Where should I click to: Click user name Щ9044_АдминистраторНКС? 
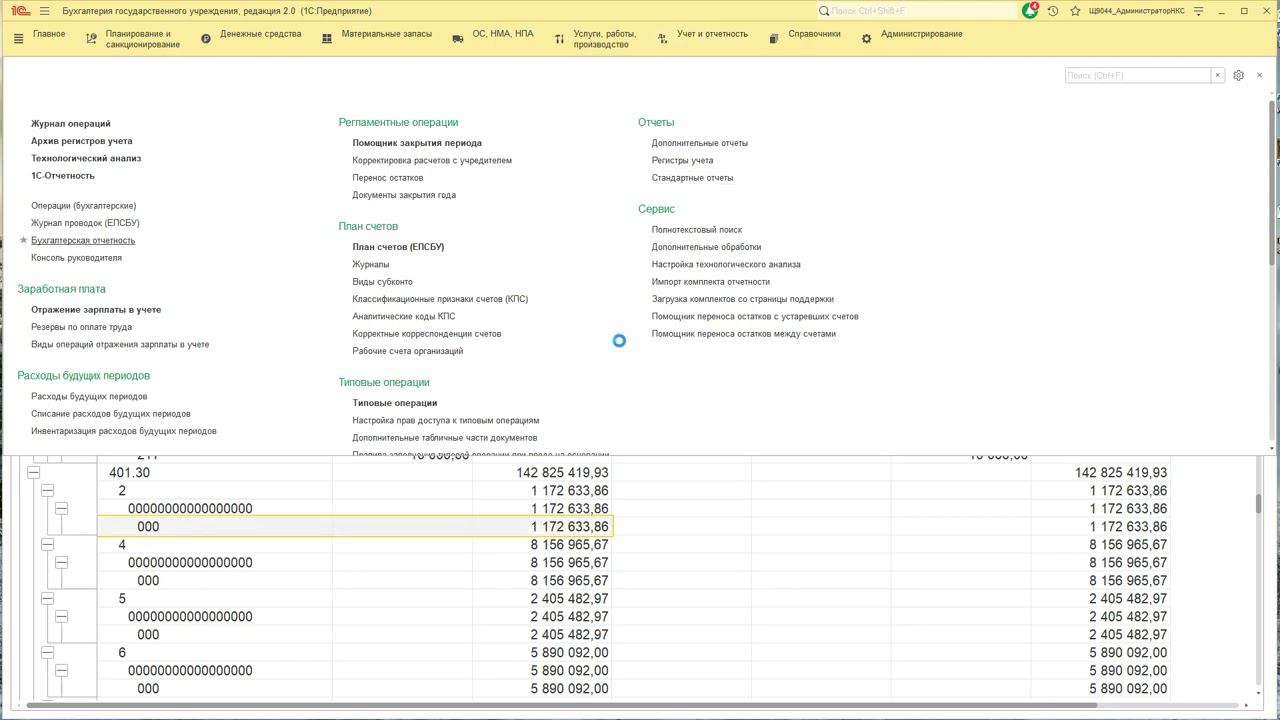pyautogui.click(x=1136, y=11)
